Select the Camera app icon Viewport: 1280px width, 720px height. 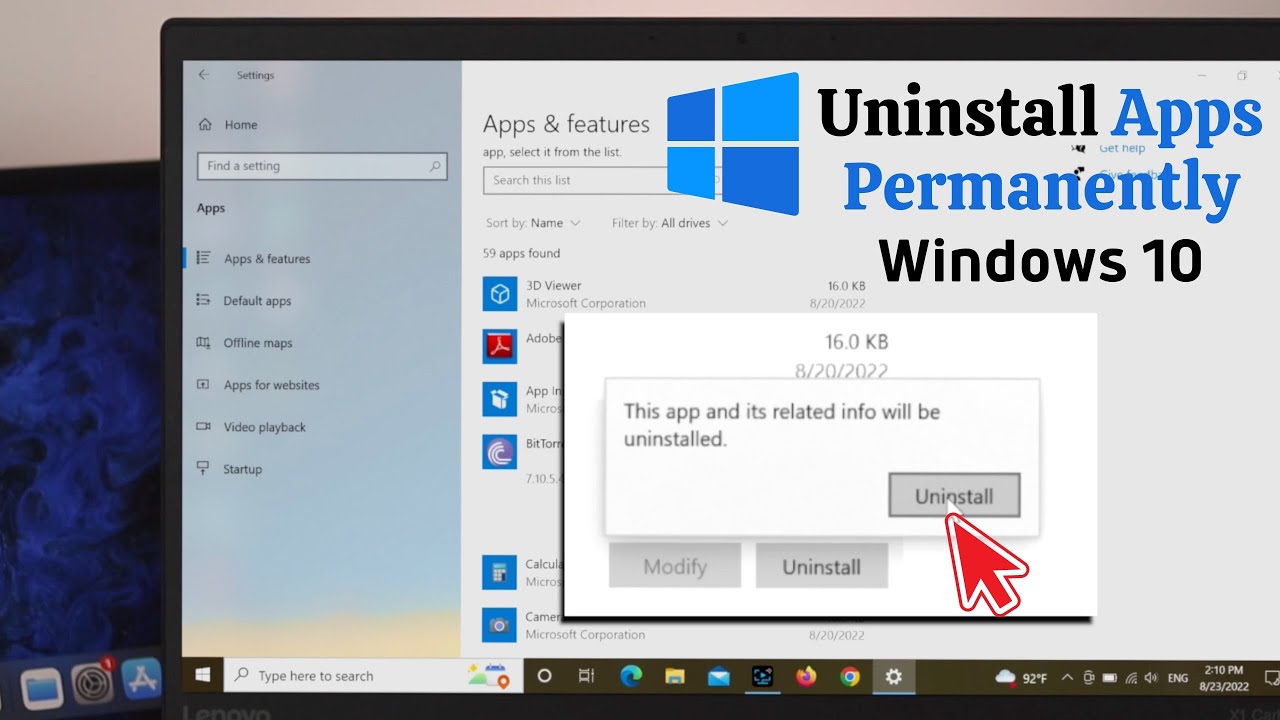499,625
